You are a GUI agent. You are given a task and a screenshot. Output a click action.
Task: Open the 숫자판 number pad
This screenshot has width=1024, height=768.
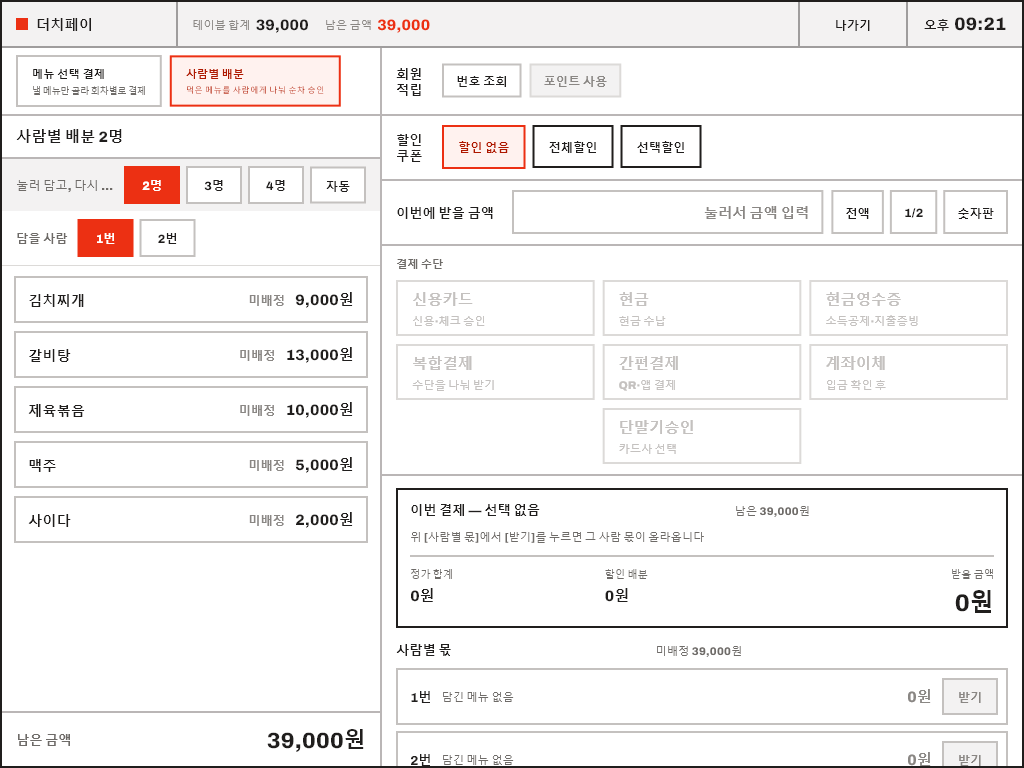[x=976, y=212]
